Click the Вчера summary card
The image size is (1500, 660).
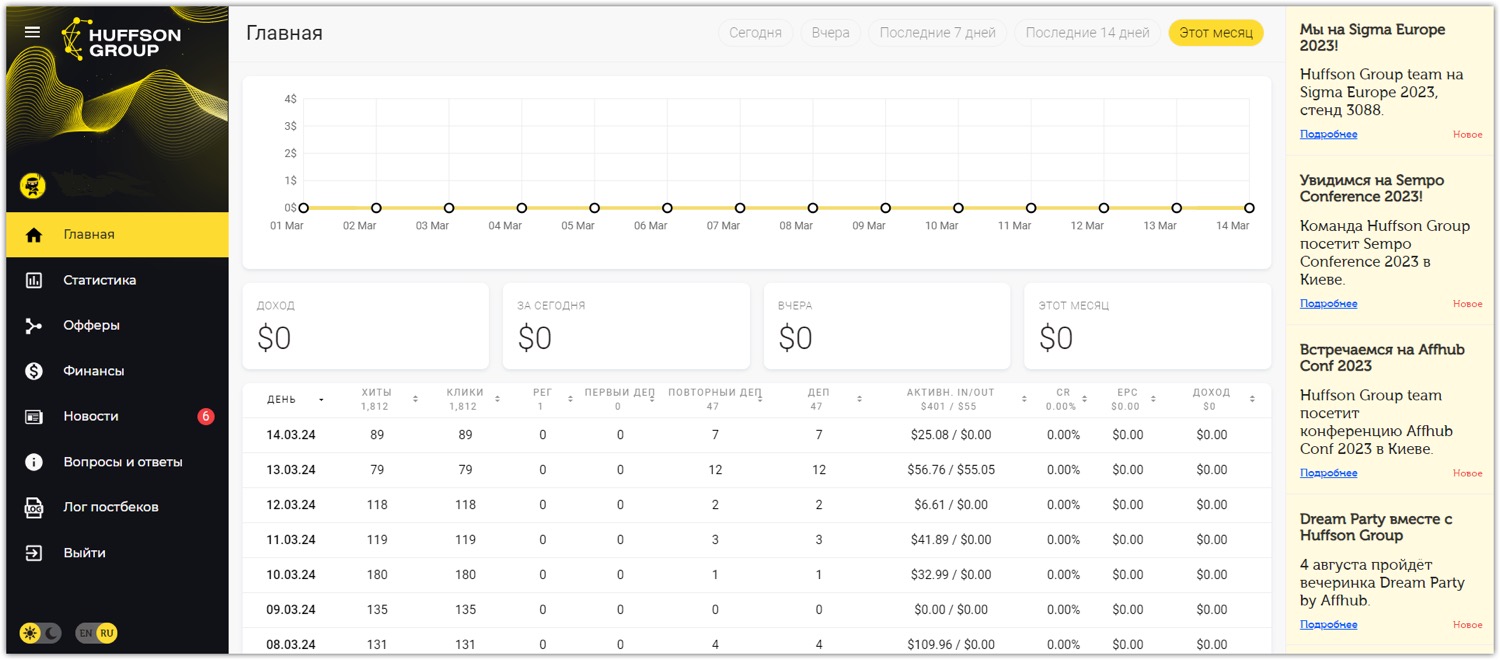click(887, 326)
